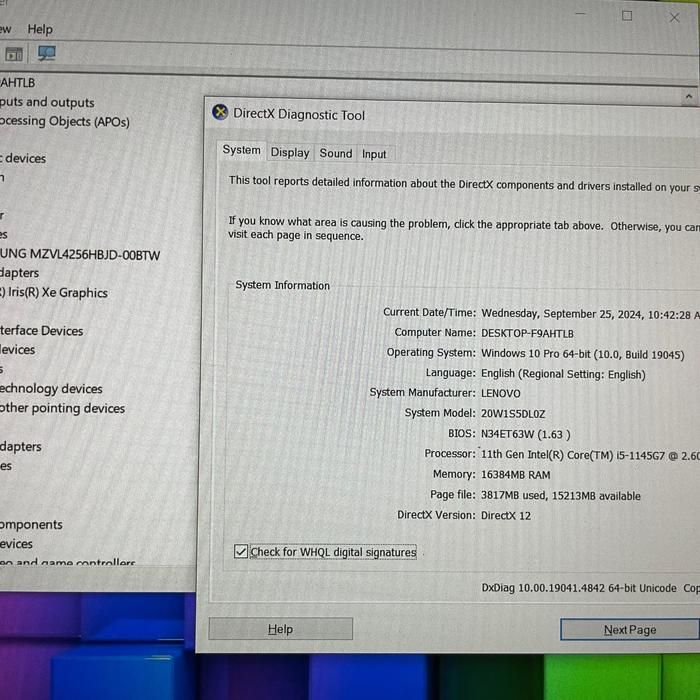Toggle Check for WHQL digital signatures checkbox
This screenshot has height=700, width=700.
click(241, 552)
